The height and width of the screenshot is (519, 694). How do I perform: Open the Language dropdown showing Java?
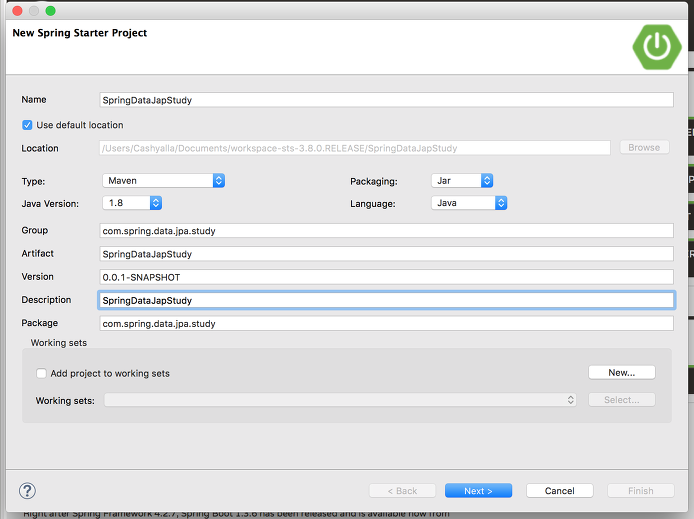469,203
